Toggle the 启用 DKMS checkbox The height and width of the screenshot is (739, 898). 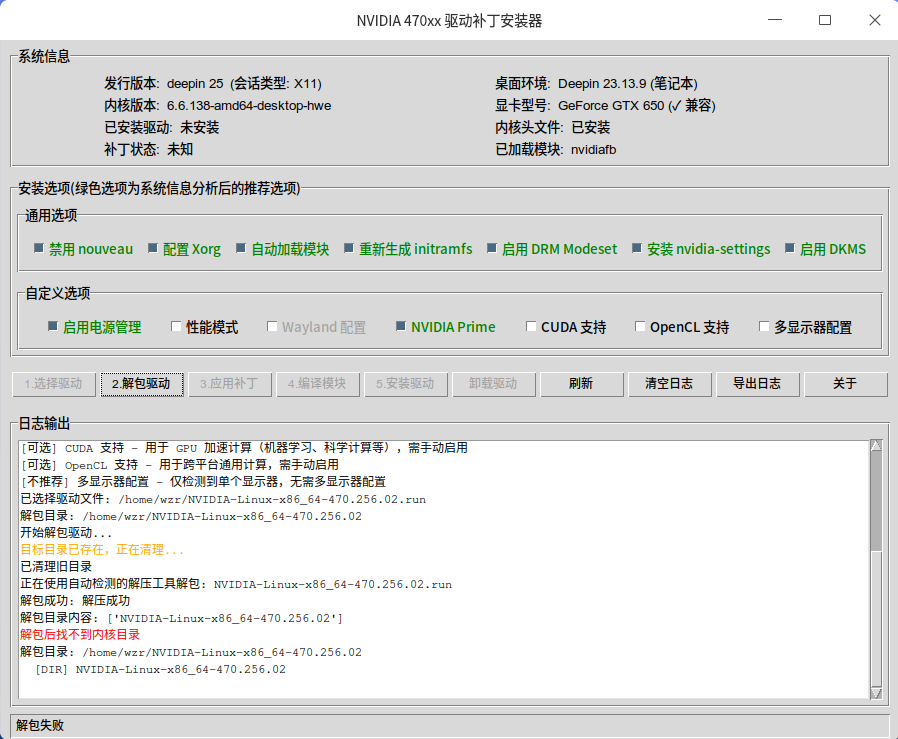pyautogui.click(x=790, y=249)
